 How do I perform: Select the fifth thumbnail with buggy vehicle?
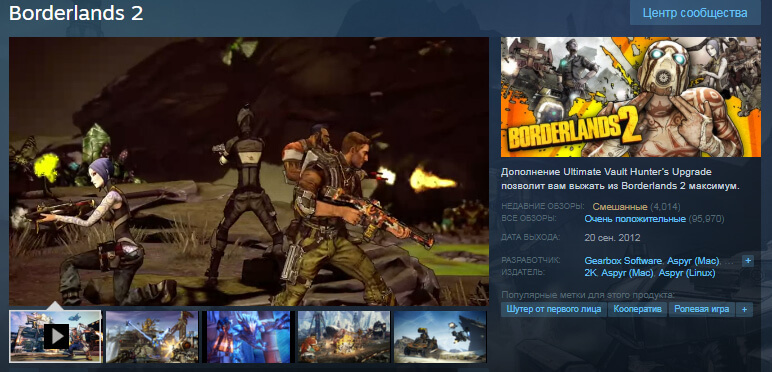pos(440,336)
